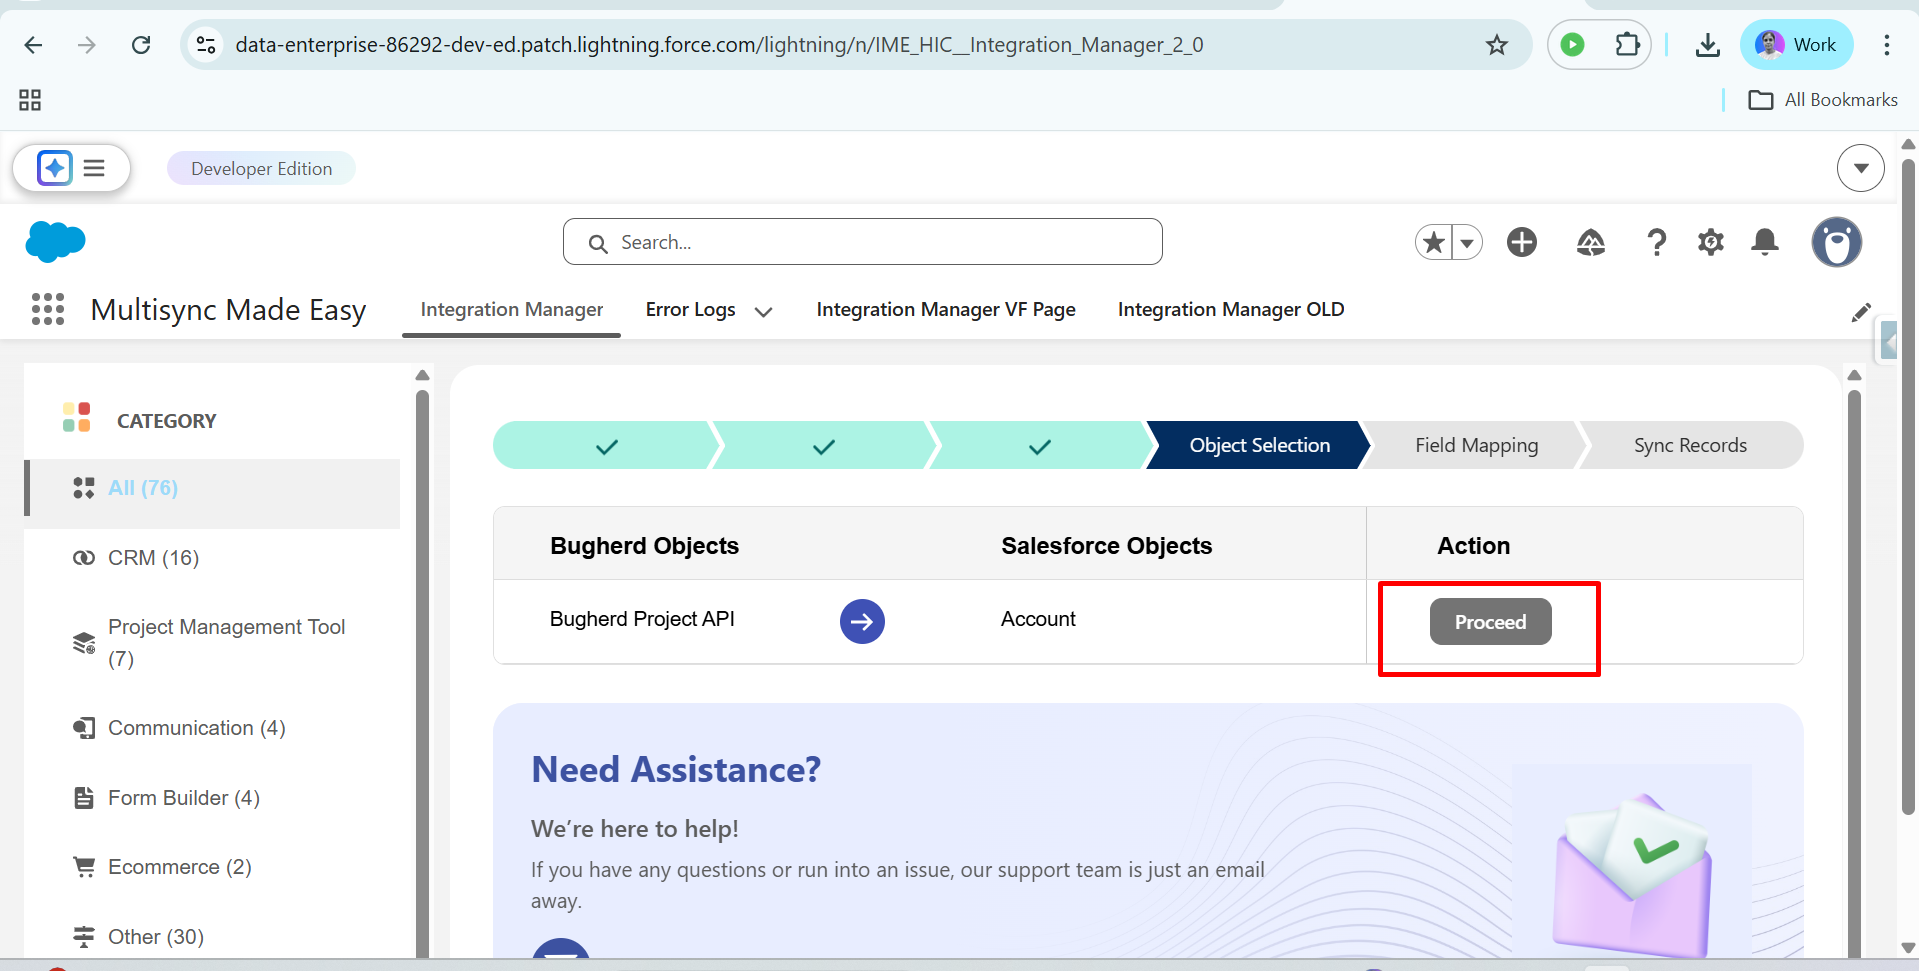Viewport: 1919px width, 971px height.
Task: Expand the Error Logs tab dropdown chevron
Action: click(x=763, y=312)
